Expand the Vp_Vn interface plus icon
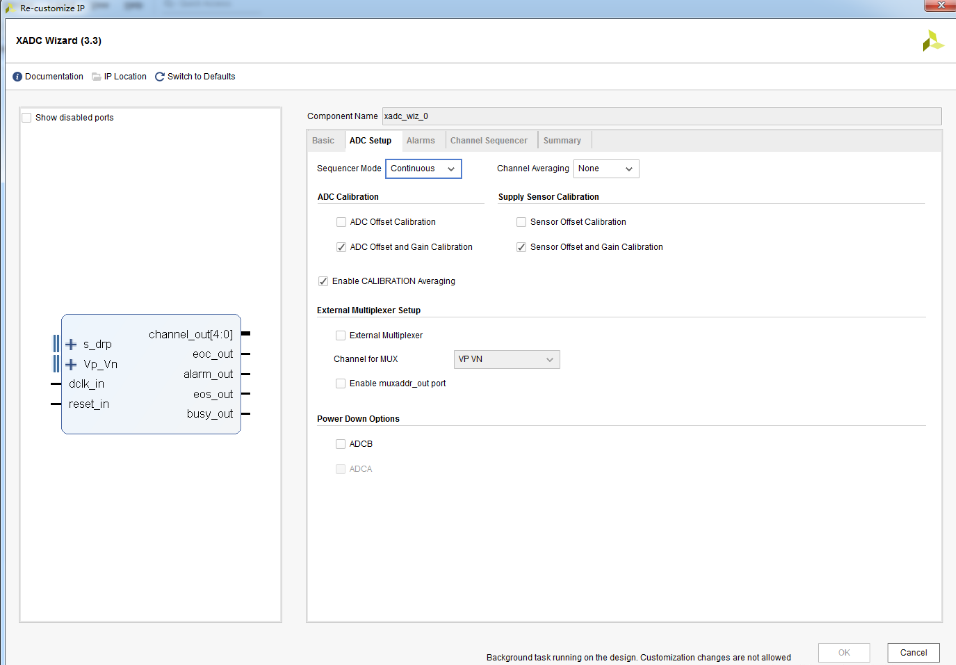This screenshot has height=665, width=956. [x=71, y=365]
